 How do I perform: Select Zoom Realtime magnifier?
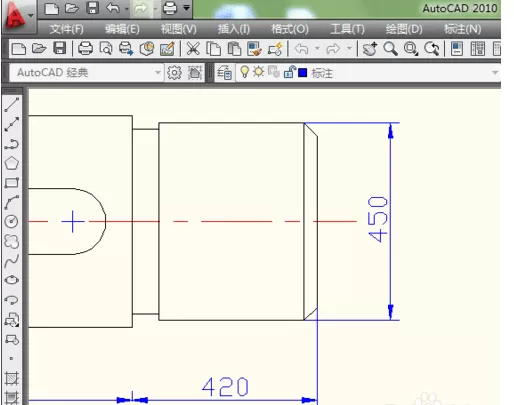point(390,49)
